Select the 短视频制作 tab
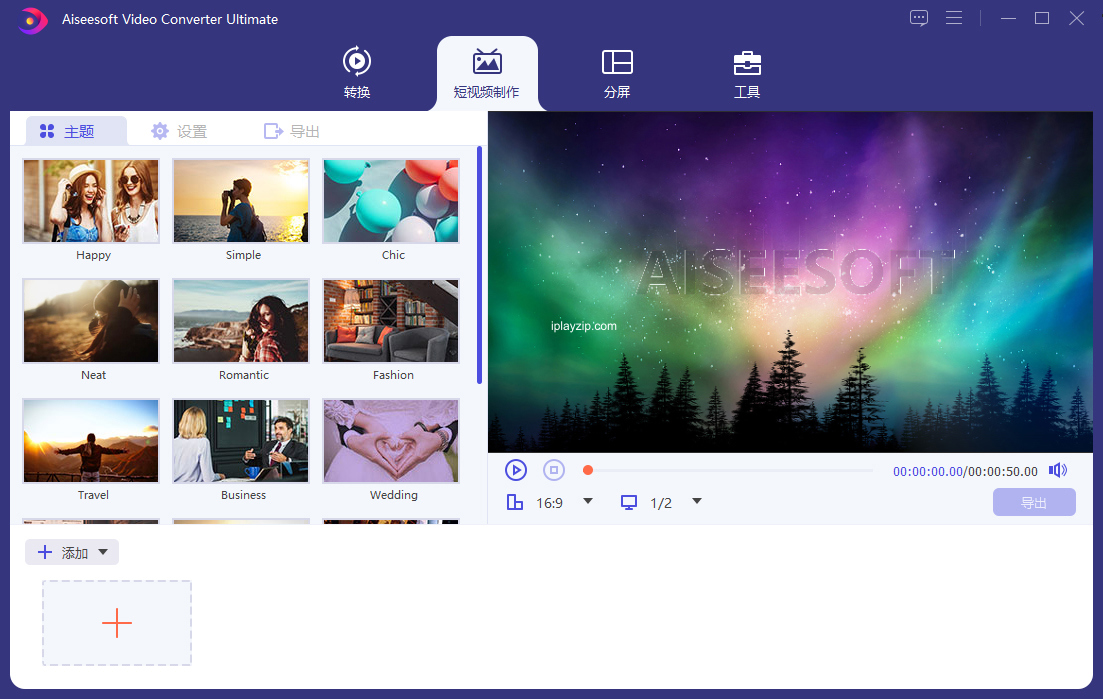 click(x=487, y=73)
